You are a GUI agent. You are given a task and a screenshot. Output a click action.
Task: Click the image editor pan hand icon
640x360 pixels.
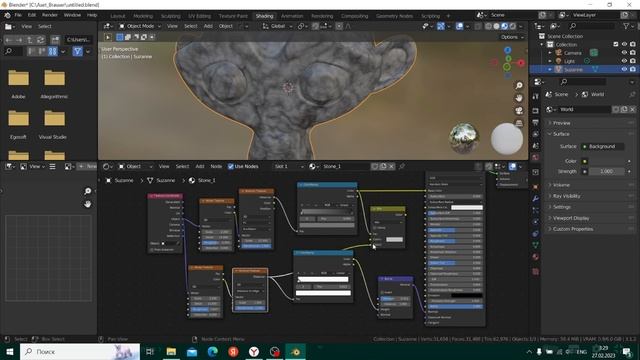click(x=87, y=204)
